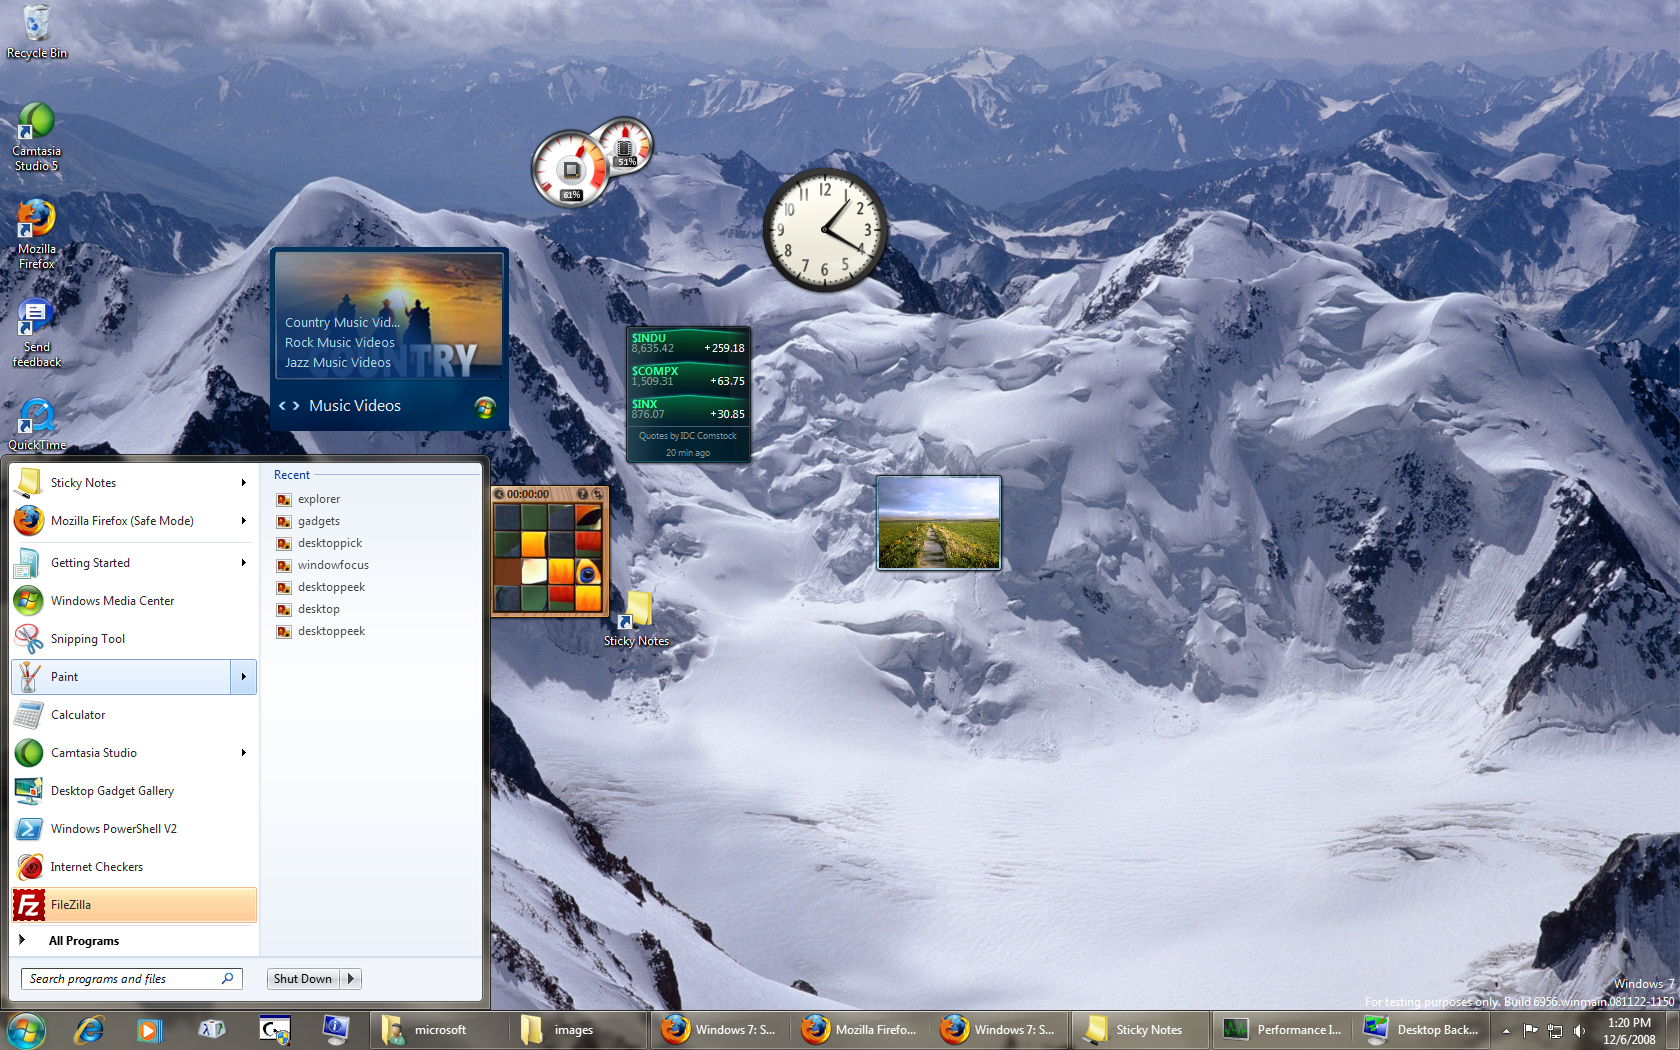Open recent Paint file explorer

319,499
